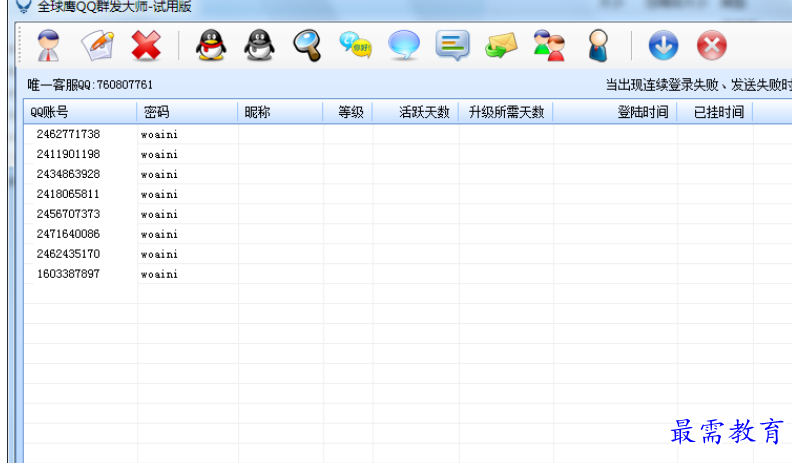Click the 登陆时间 column header
The image size is (792, 463).
tap(615, 112)
